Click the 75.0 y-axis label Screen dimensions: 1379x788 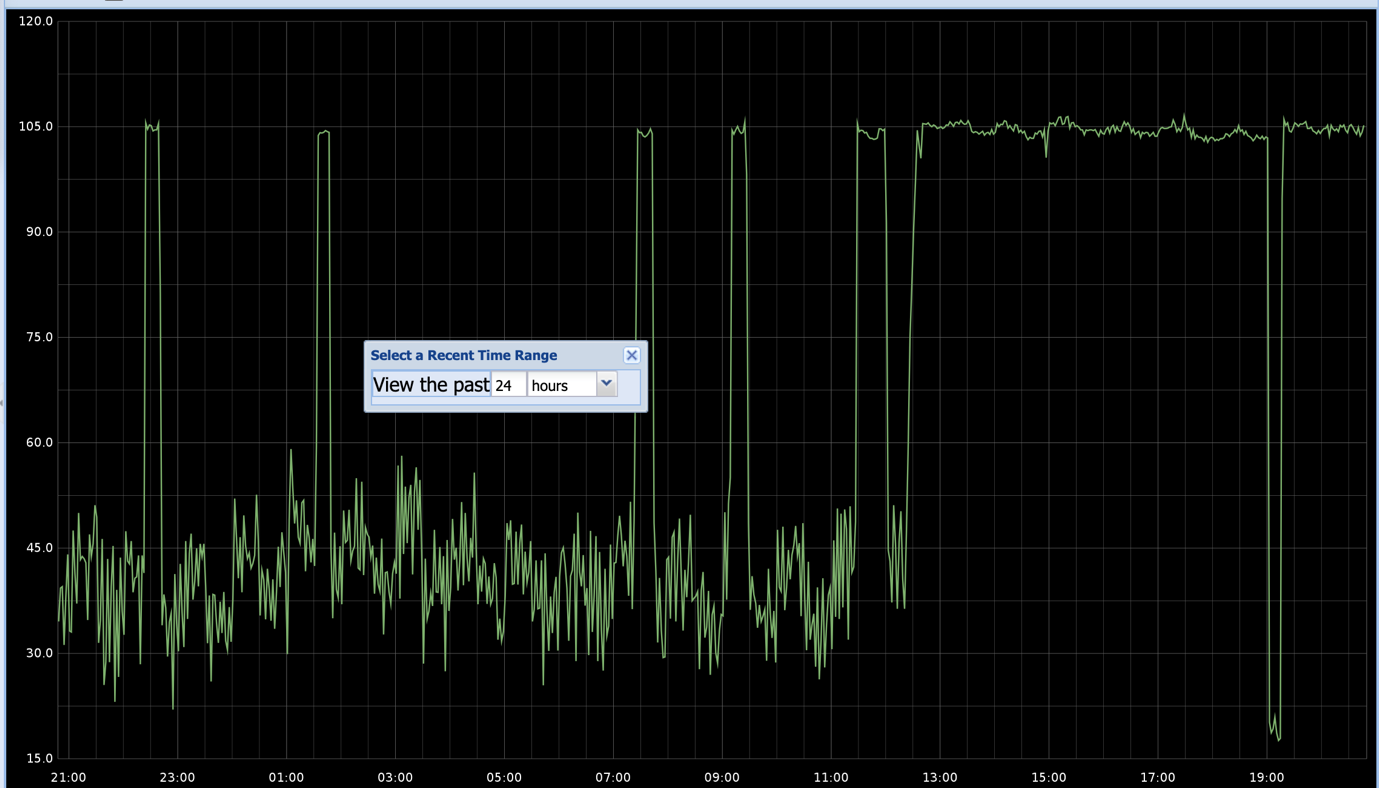pos(39,337)
